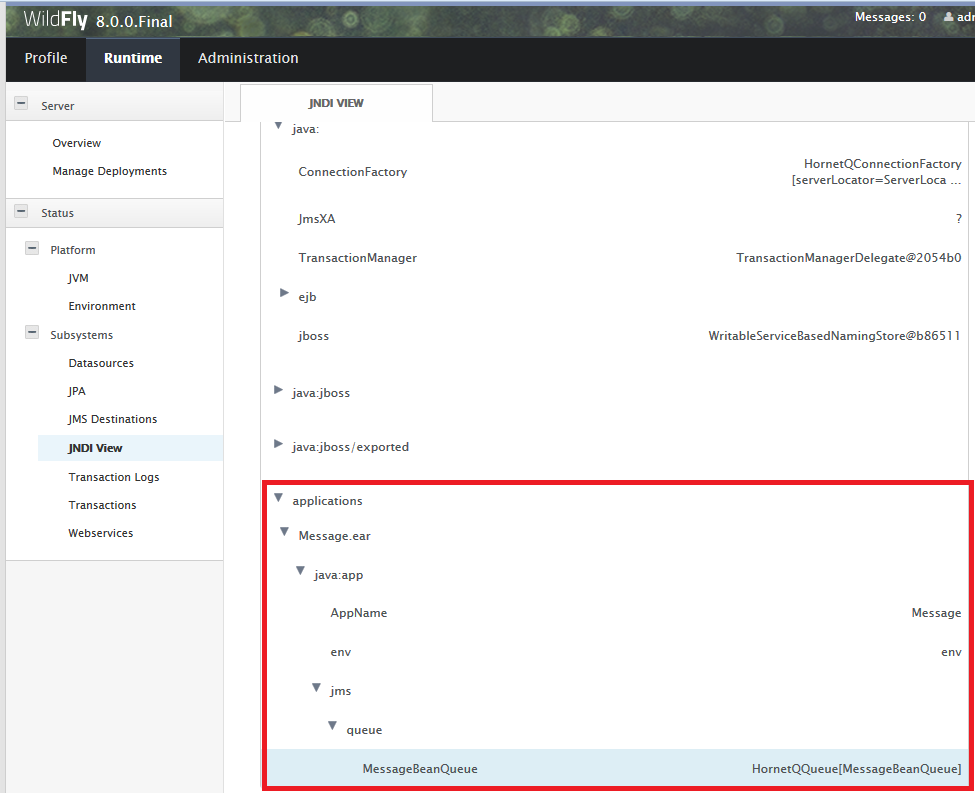The width and height of the screenshot is (975, 793).
Task: Expand the ejb tree node arrow
Action: [284, 292]
